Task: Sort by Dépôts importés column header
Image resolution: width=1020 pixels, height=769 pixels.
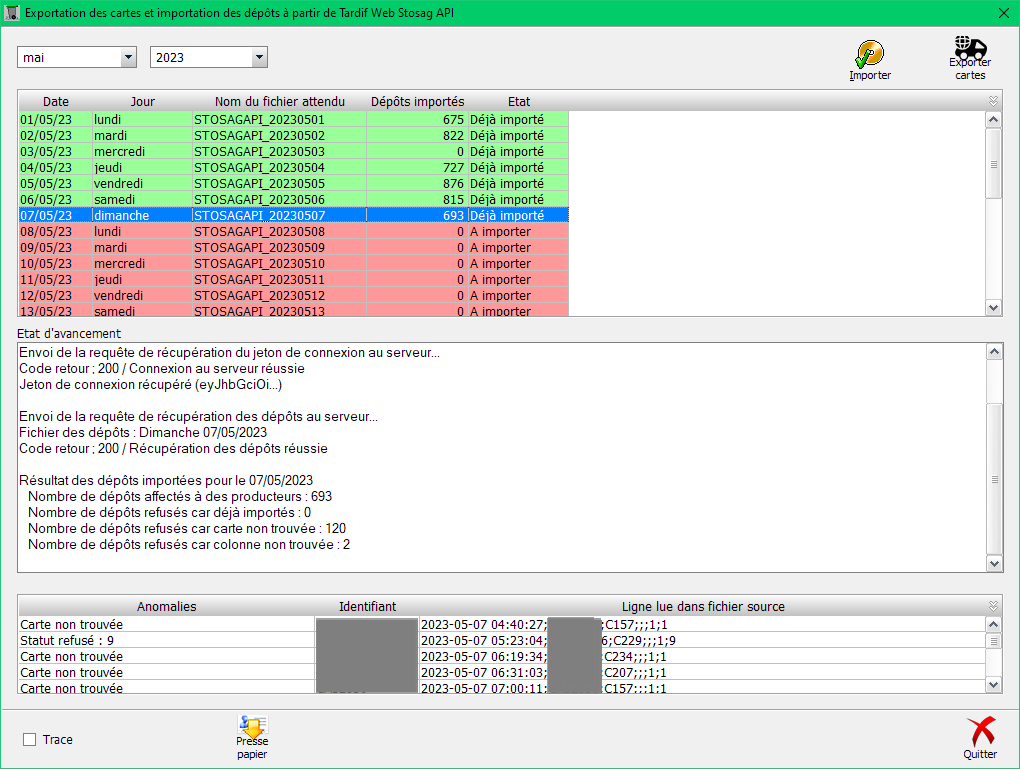Action: coord(417,101)
